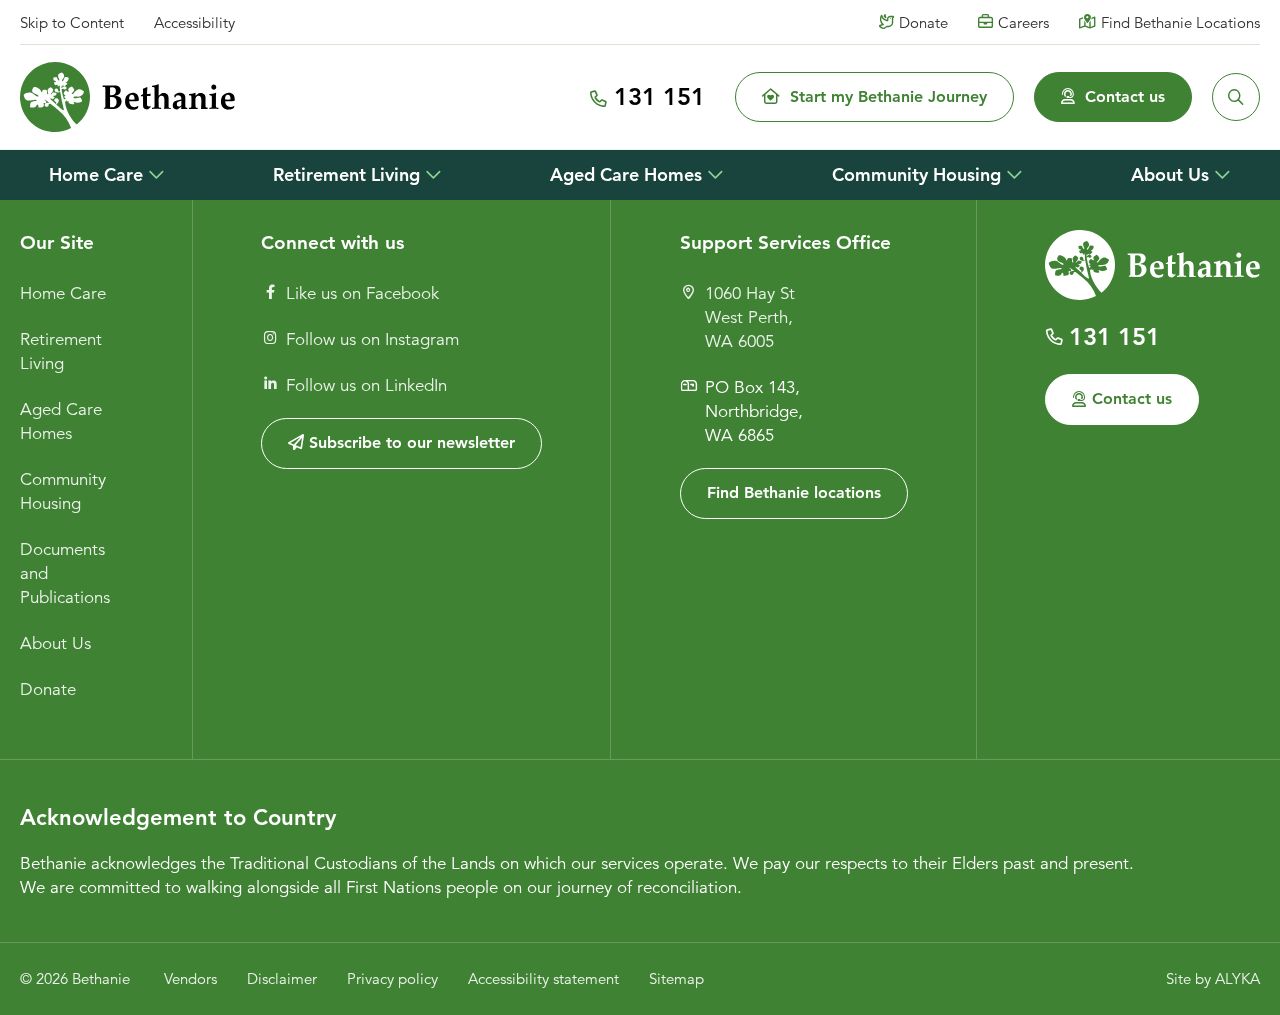Click the Find Bethanie locations footer button

click(794, 493)
